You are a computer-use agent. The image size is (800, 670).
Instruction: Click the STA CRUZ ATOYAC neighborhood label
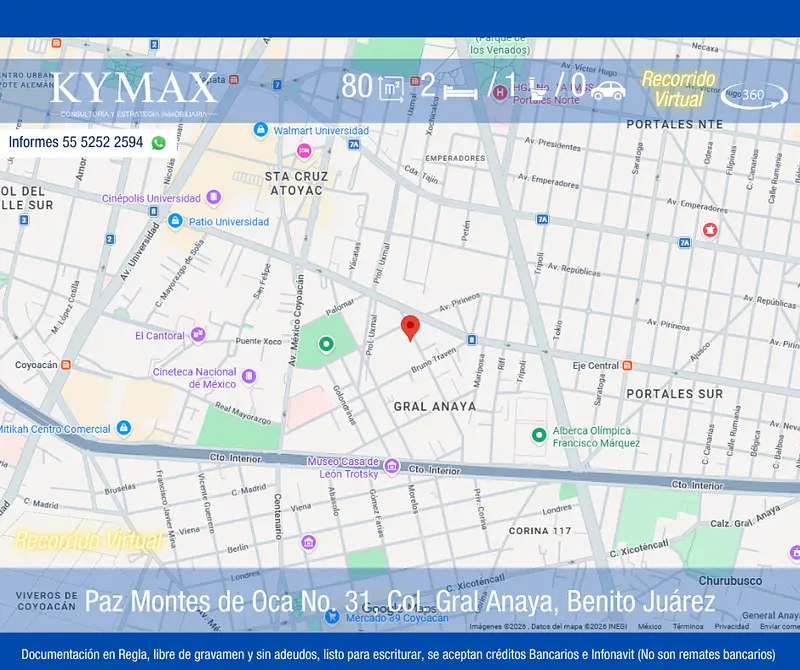click(x=296, y=183)
